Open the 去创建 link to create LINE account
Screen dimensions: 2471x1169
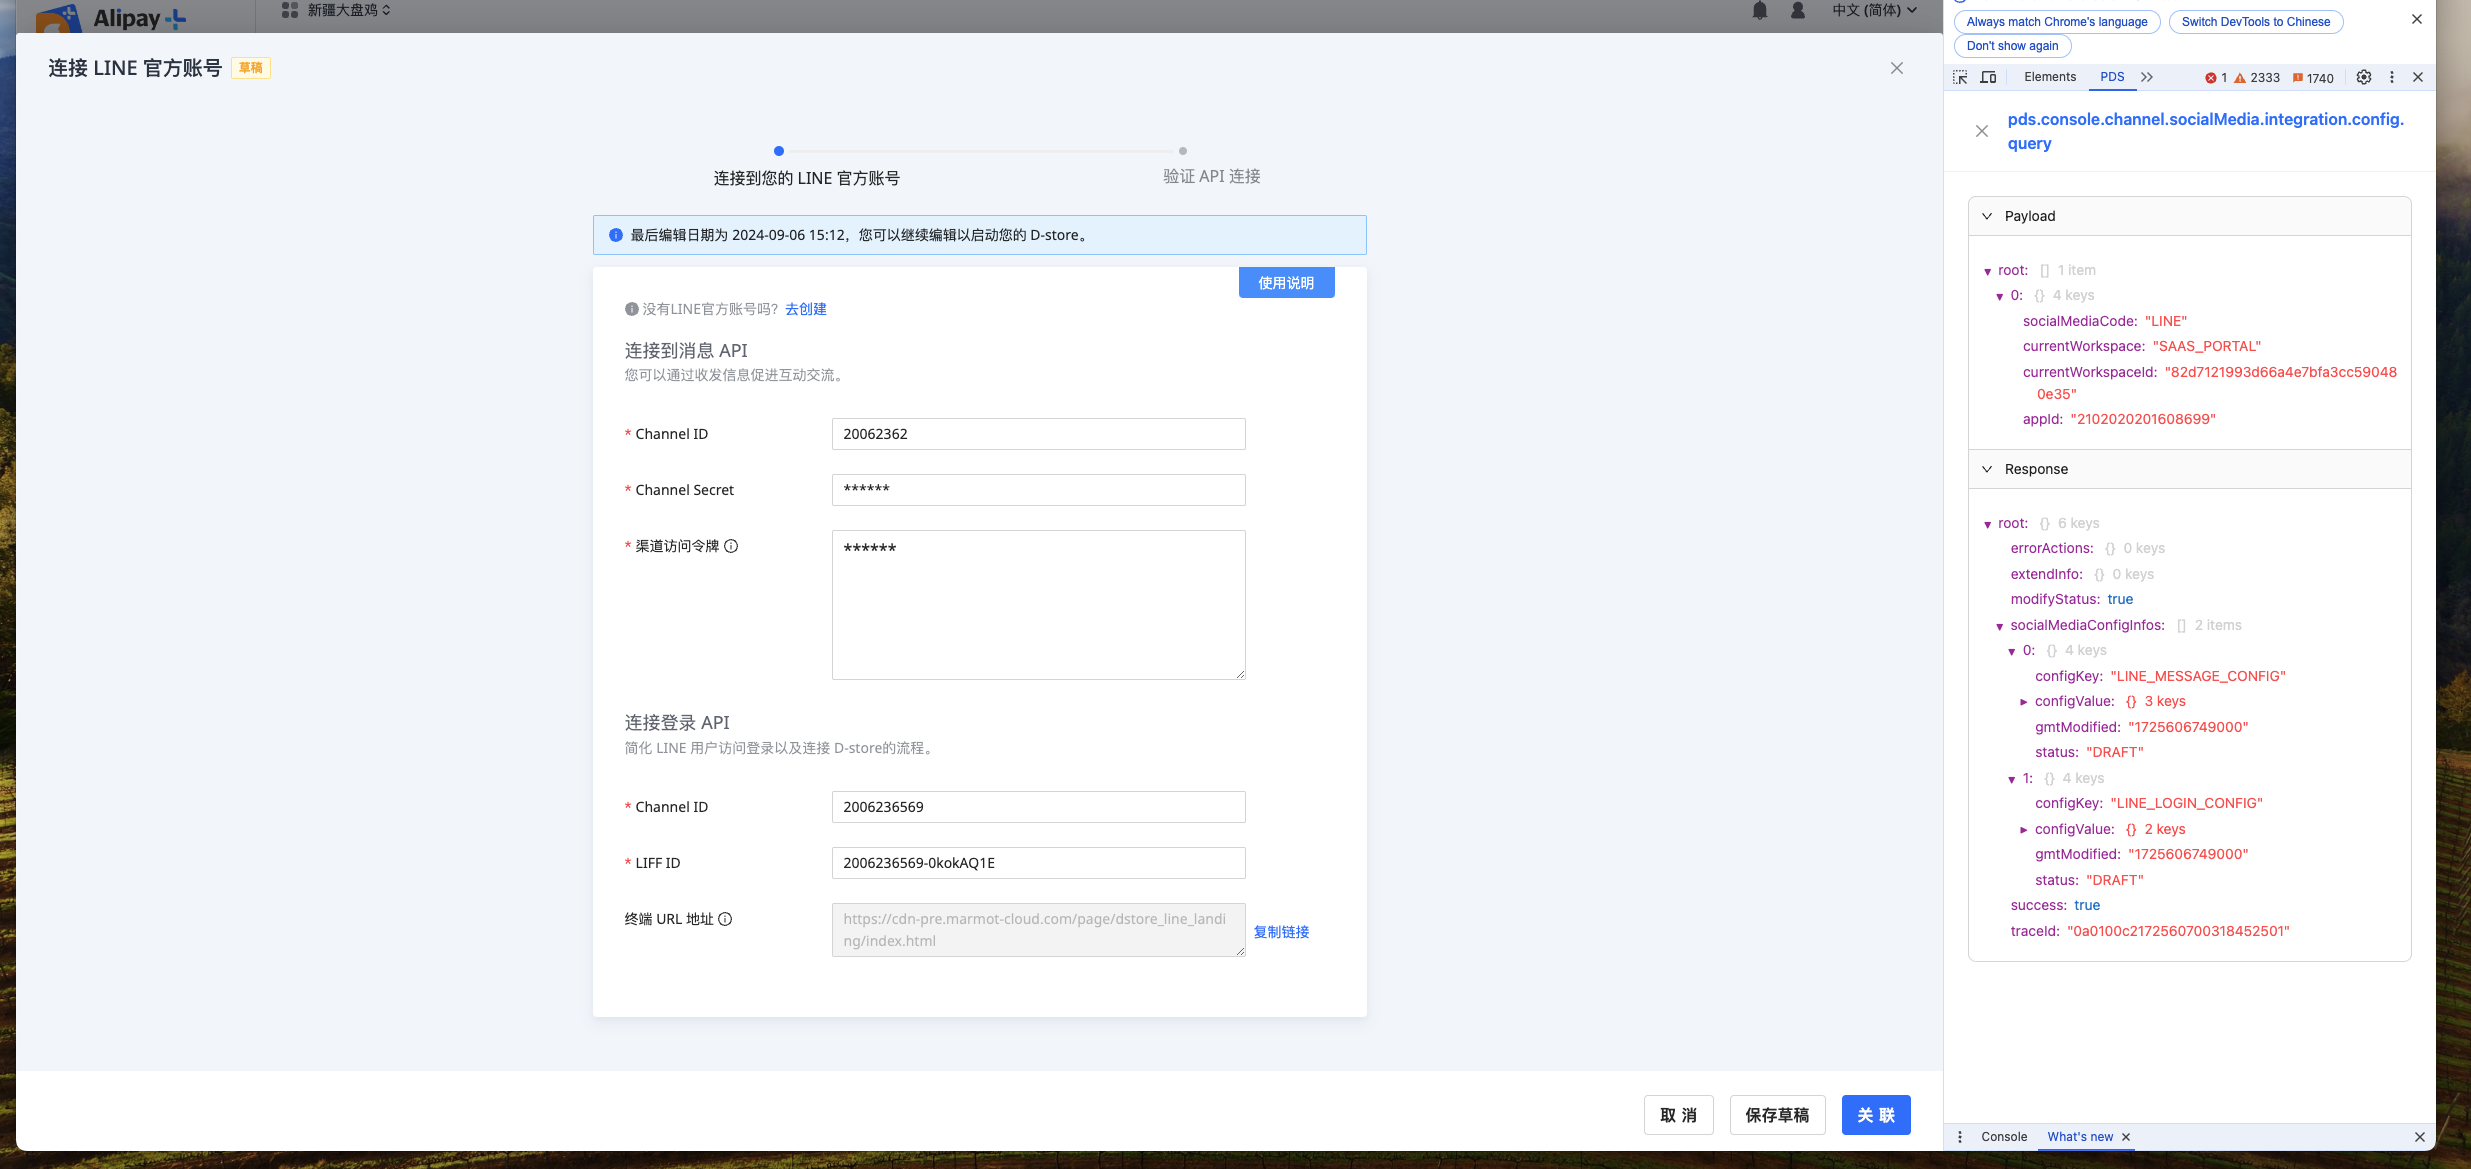(805, 309)
